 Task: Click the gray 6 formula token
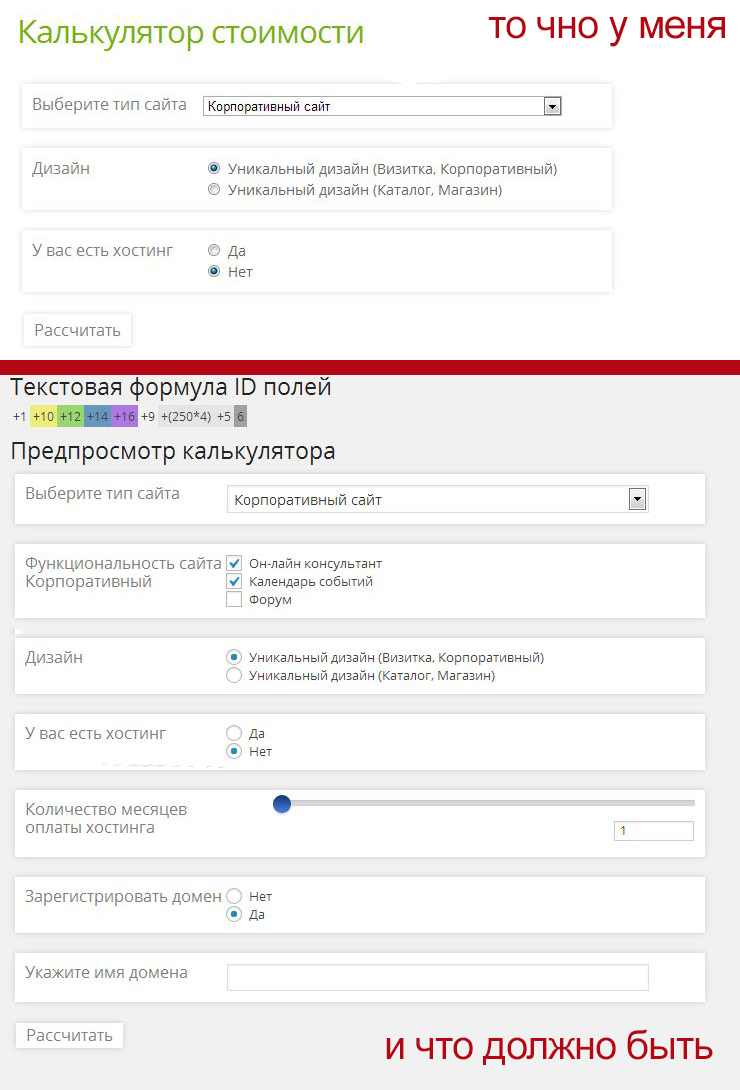[240, 416]
